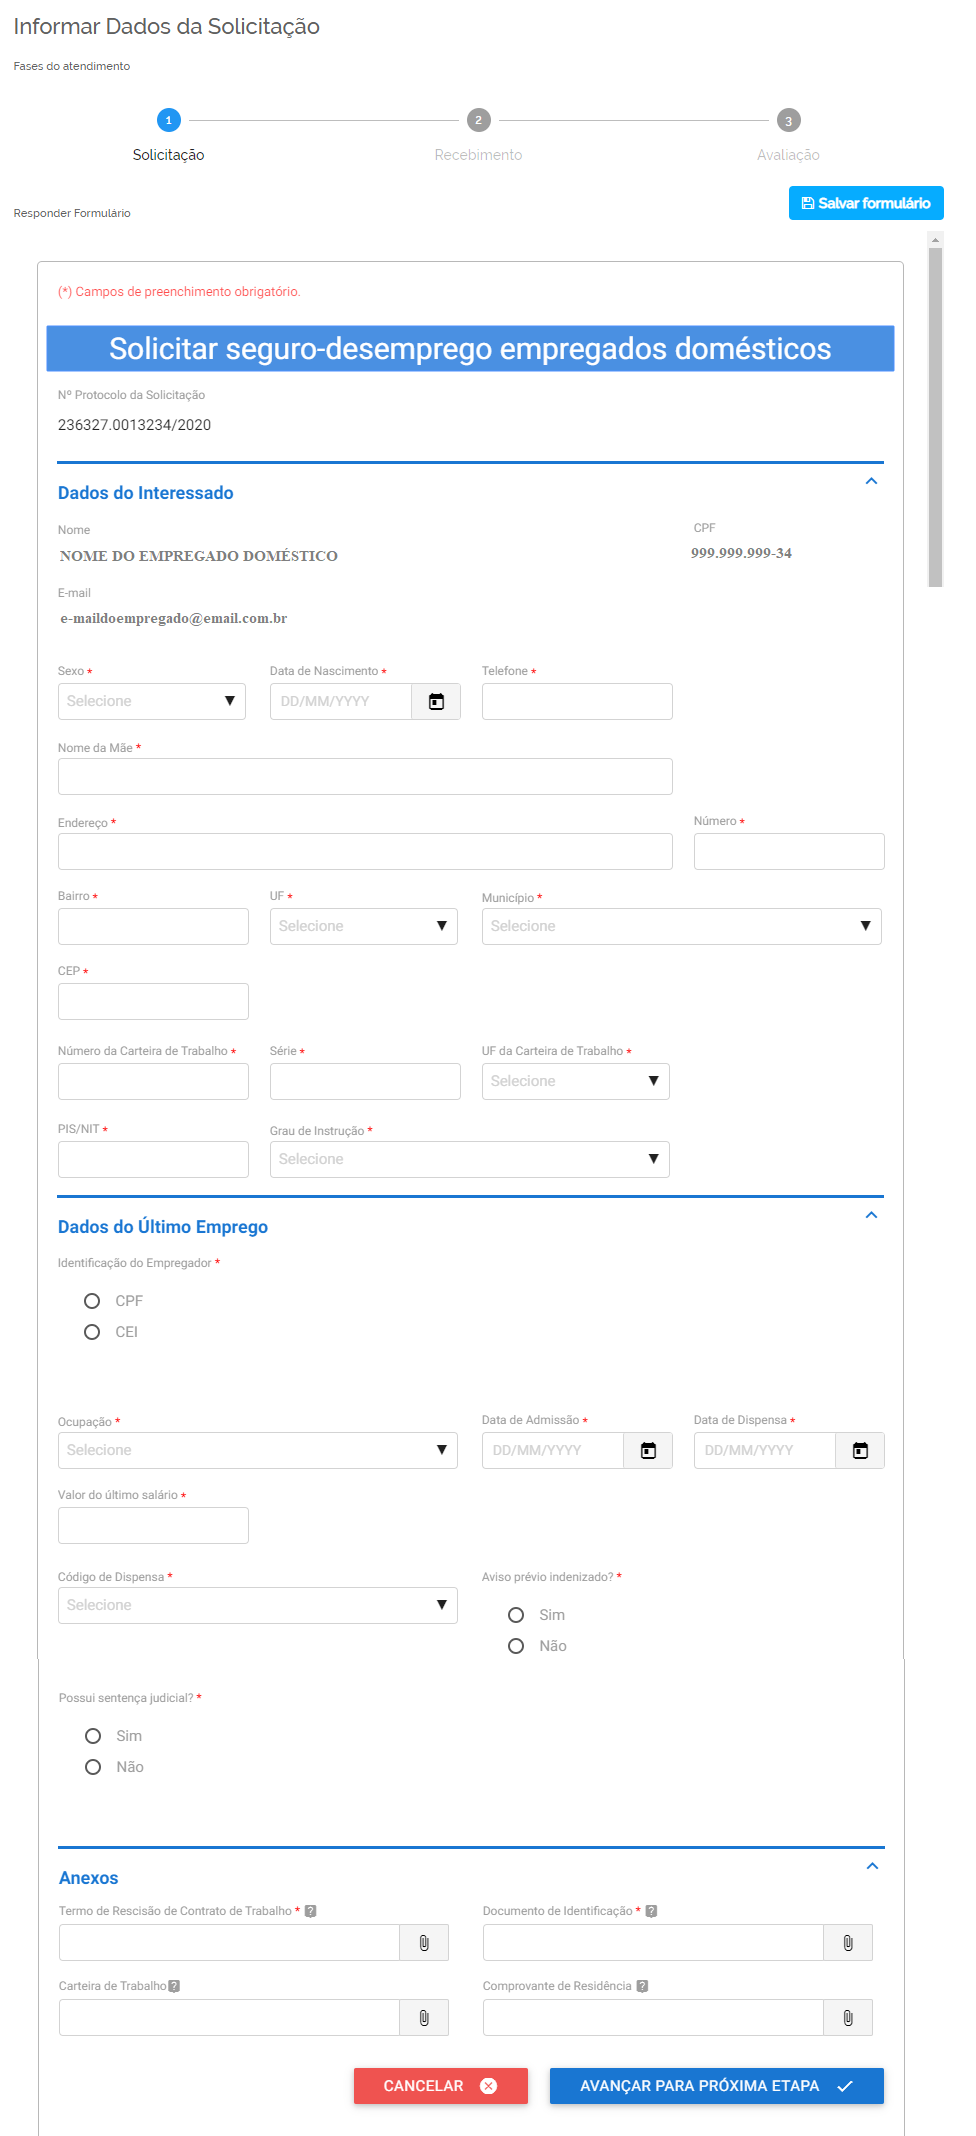The width and height of the screenshot is (976, 2136).
Task: Select CPF as employer identification
Action: [x=92, y=1301]
